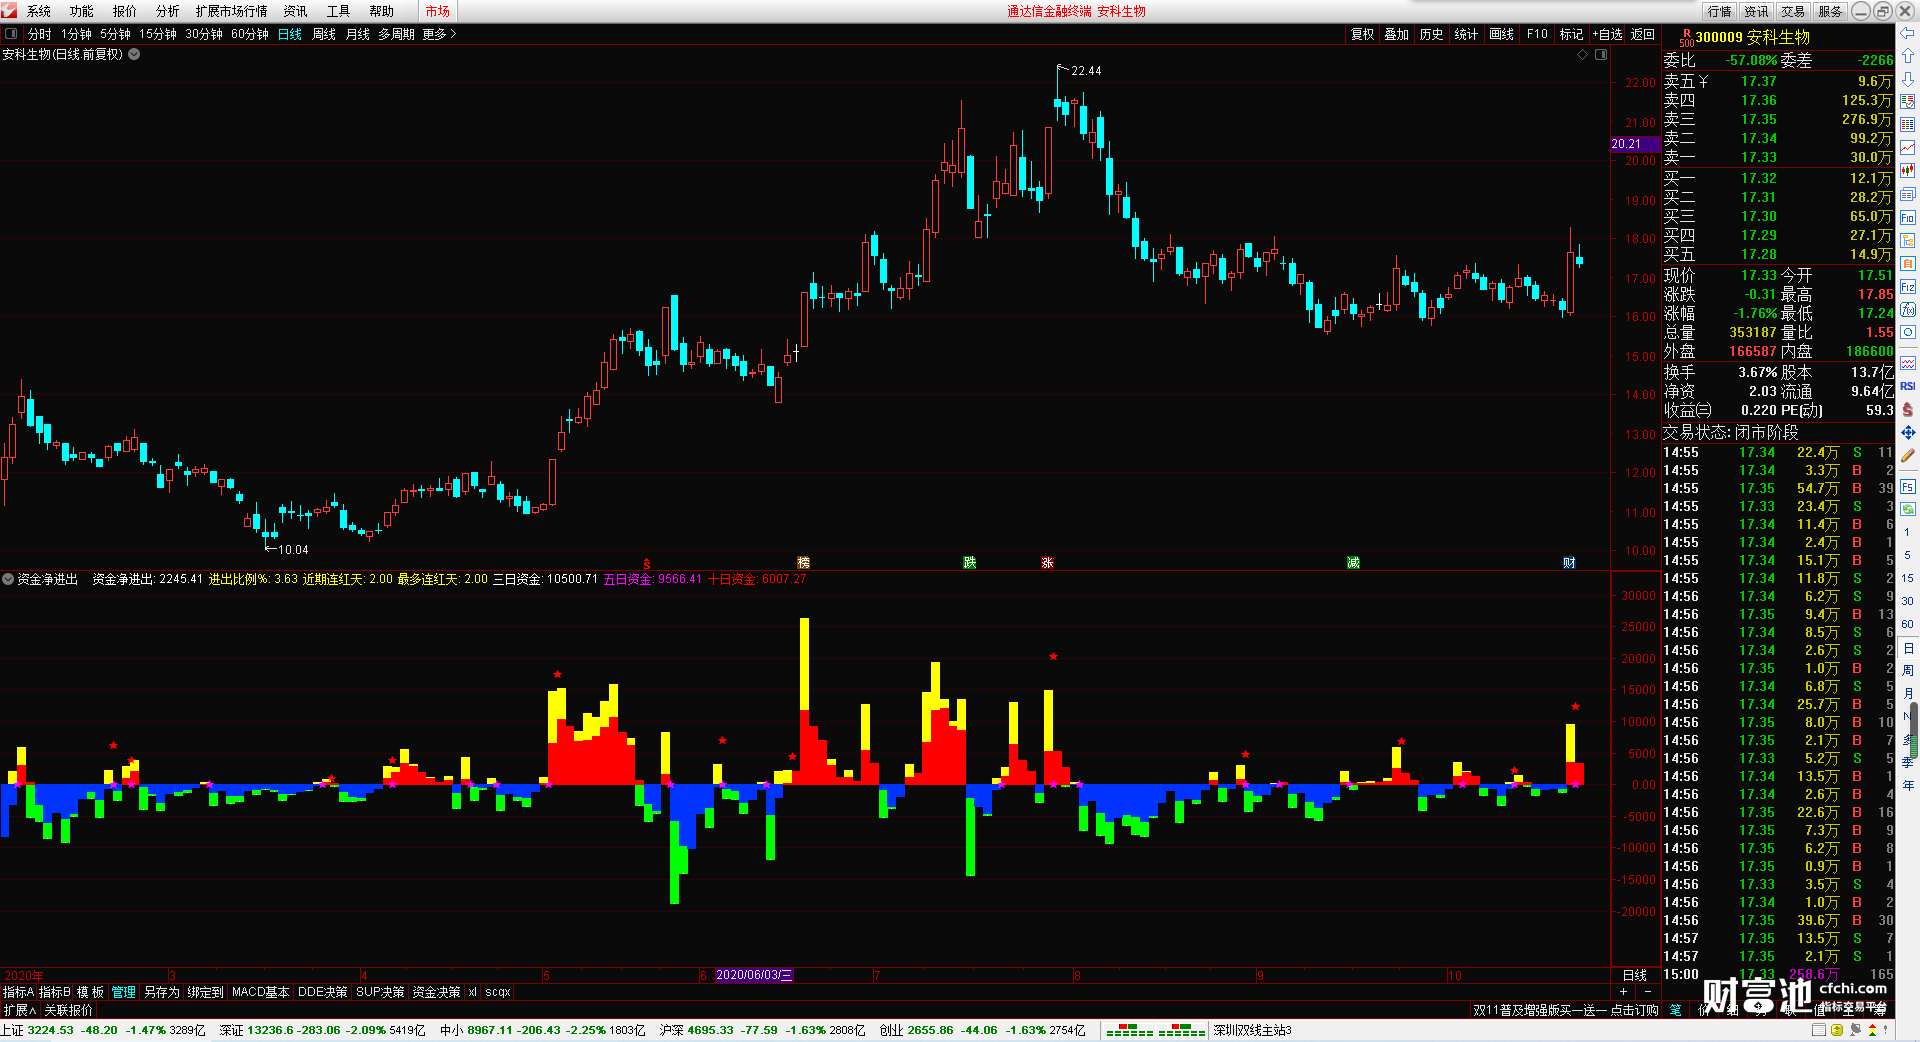
Task: Open the candlestick chart icon in right sidebar
Action: click(1908, 171)
